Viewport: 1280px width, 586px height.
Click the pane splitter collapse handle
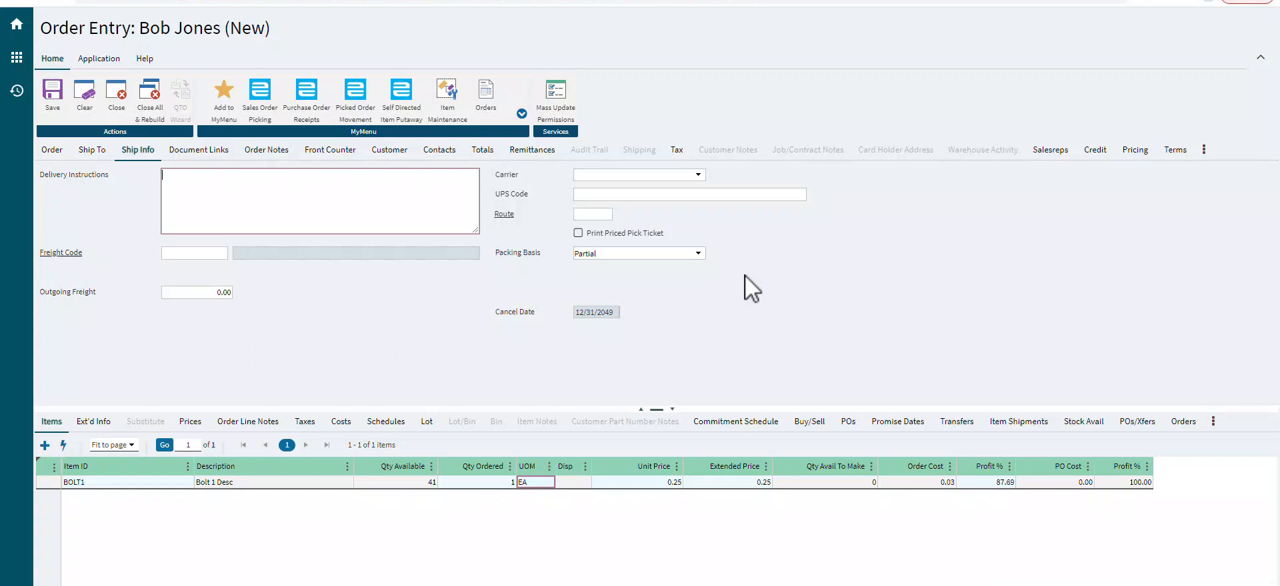pyautogui.click(x=656, y=409)
